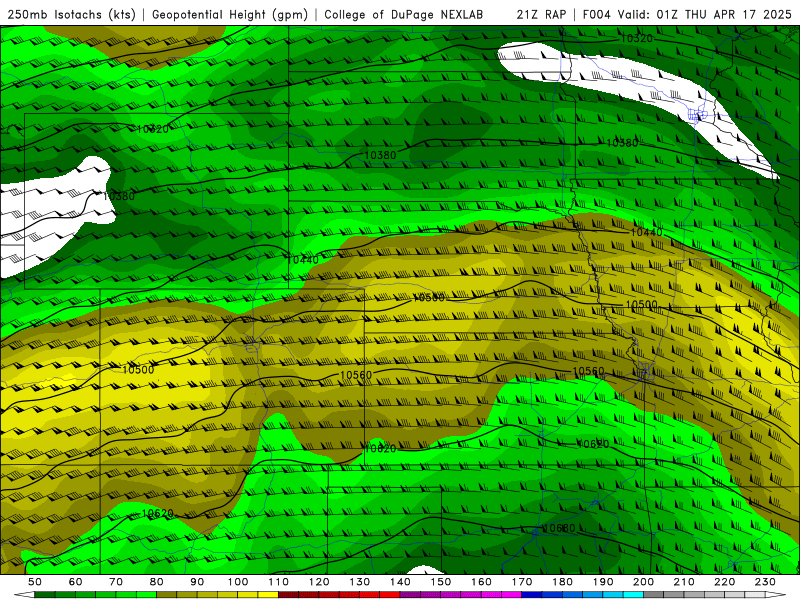Image resolution: width=800 pixels, height=600 pixels.
Task: Select the '220' scale number
Action: (725, 582)
